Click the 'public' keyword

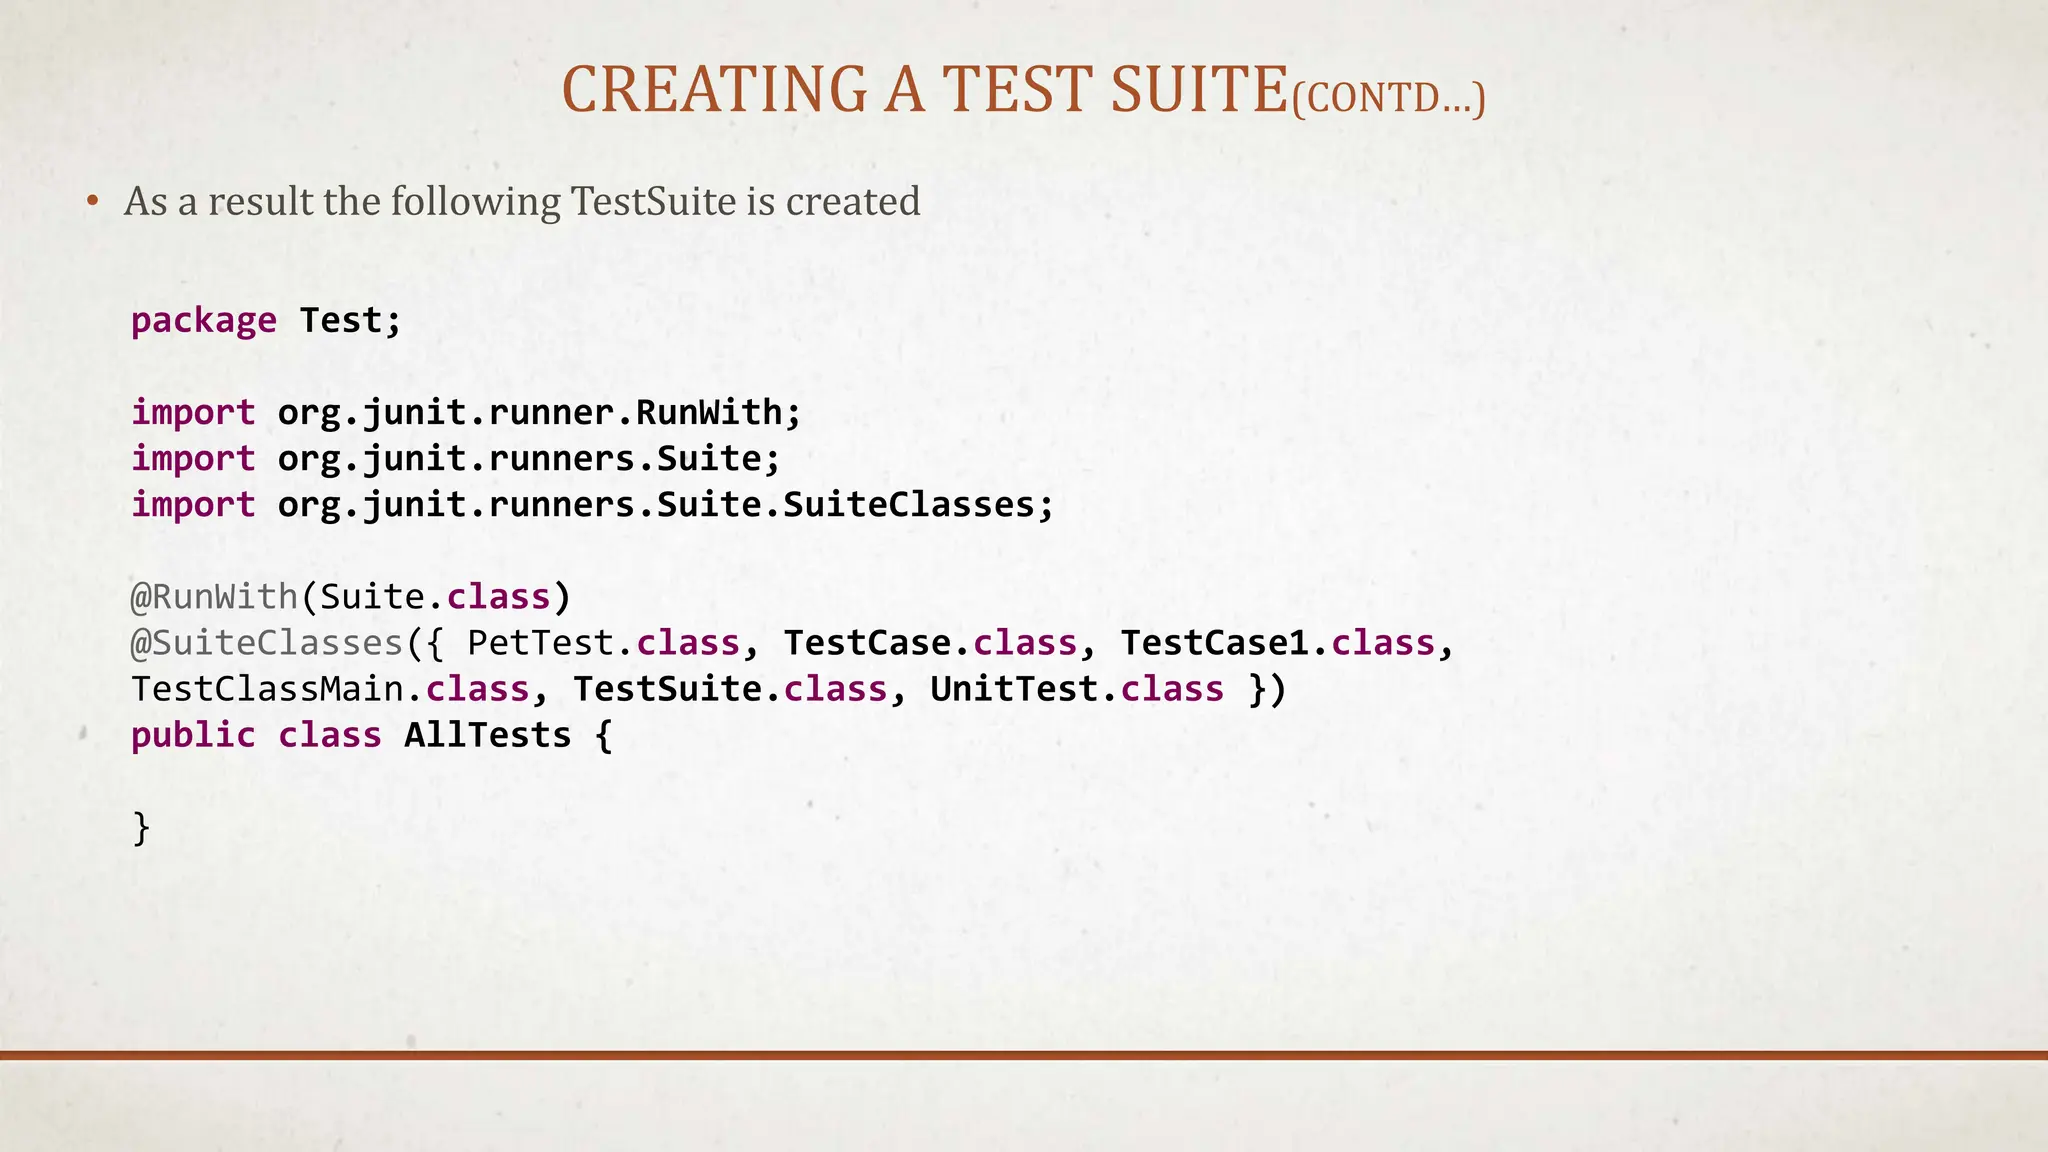193,735
